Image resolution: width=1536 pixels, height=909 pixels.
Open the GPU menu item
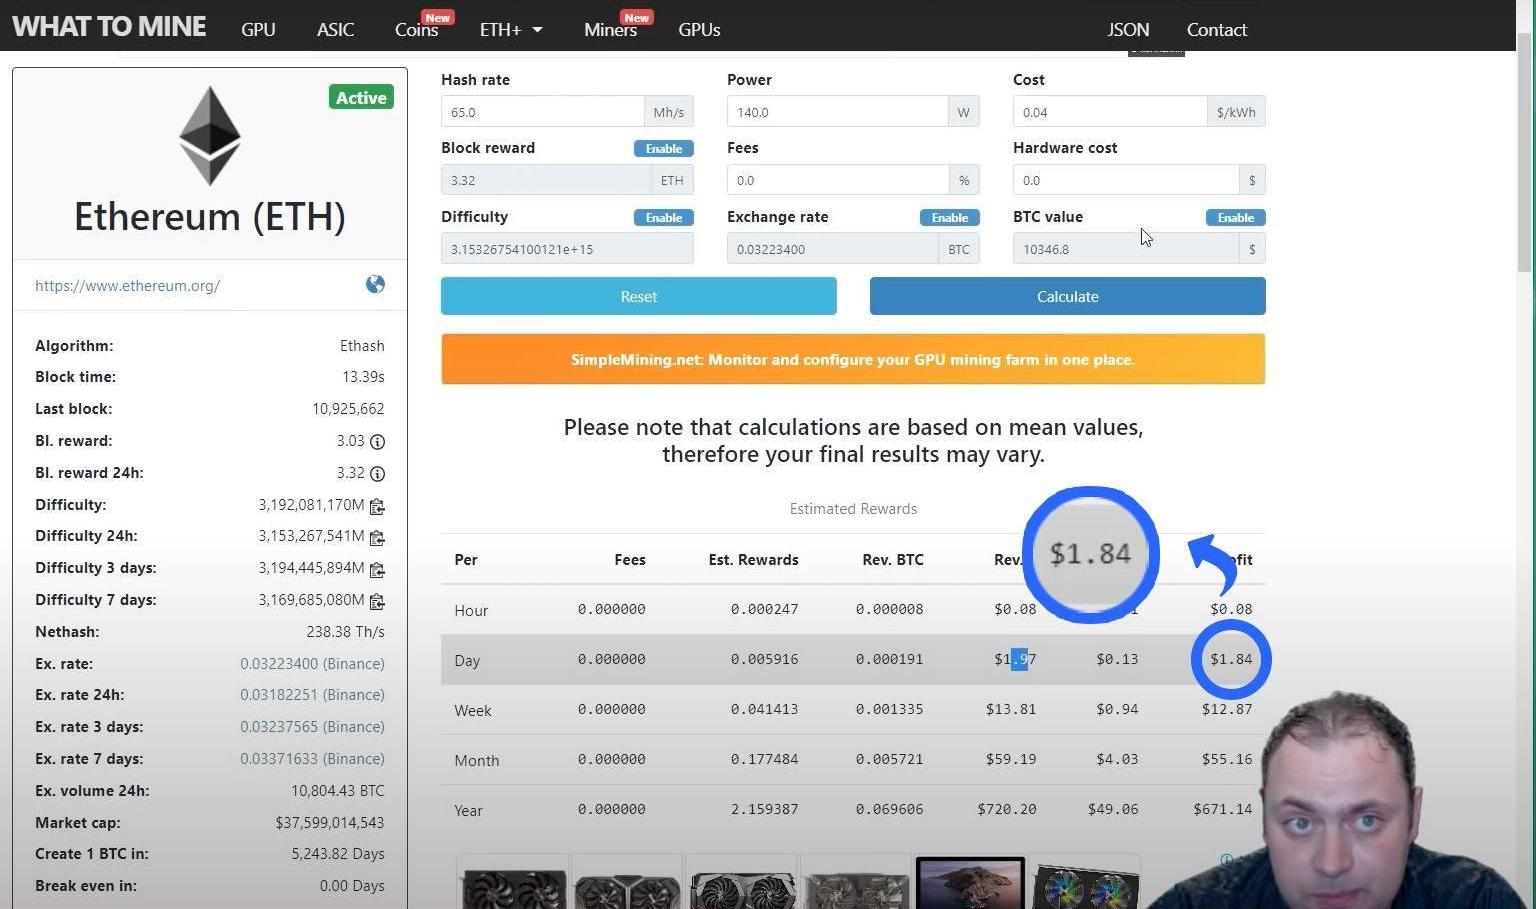click(258, 30)
